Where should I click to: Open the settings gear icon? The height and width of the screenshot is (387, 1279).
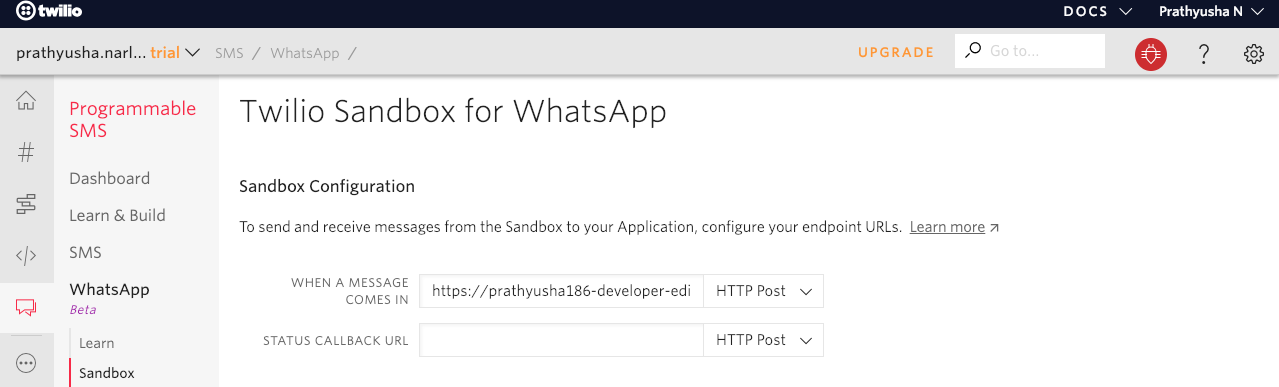click(1254, 54)
